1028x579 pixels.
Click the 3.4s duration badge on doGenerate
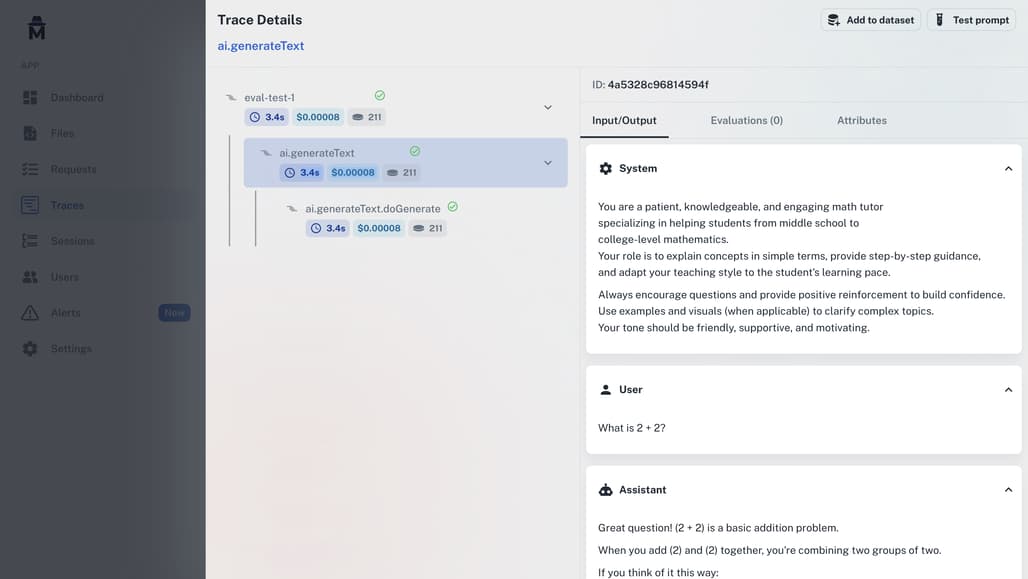click(x=328, y=228)
